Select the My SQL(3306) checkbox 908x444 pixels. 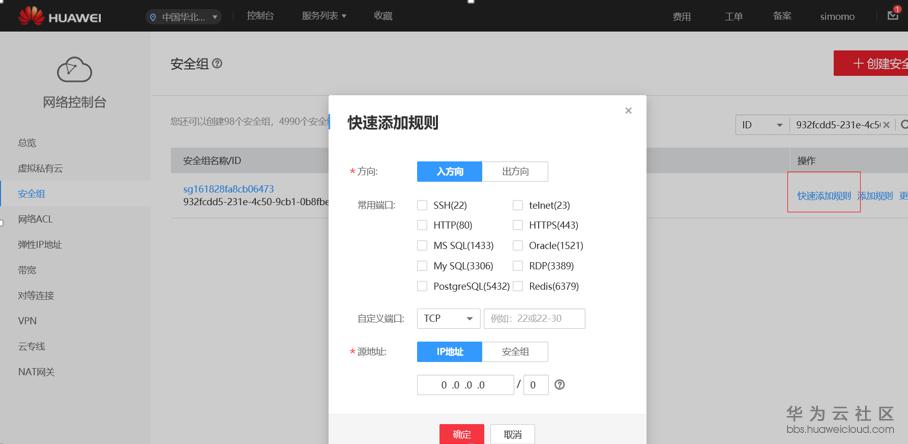422,266
